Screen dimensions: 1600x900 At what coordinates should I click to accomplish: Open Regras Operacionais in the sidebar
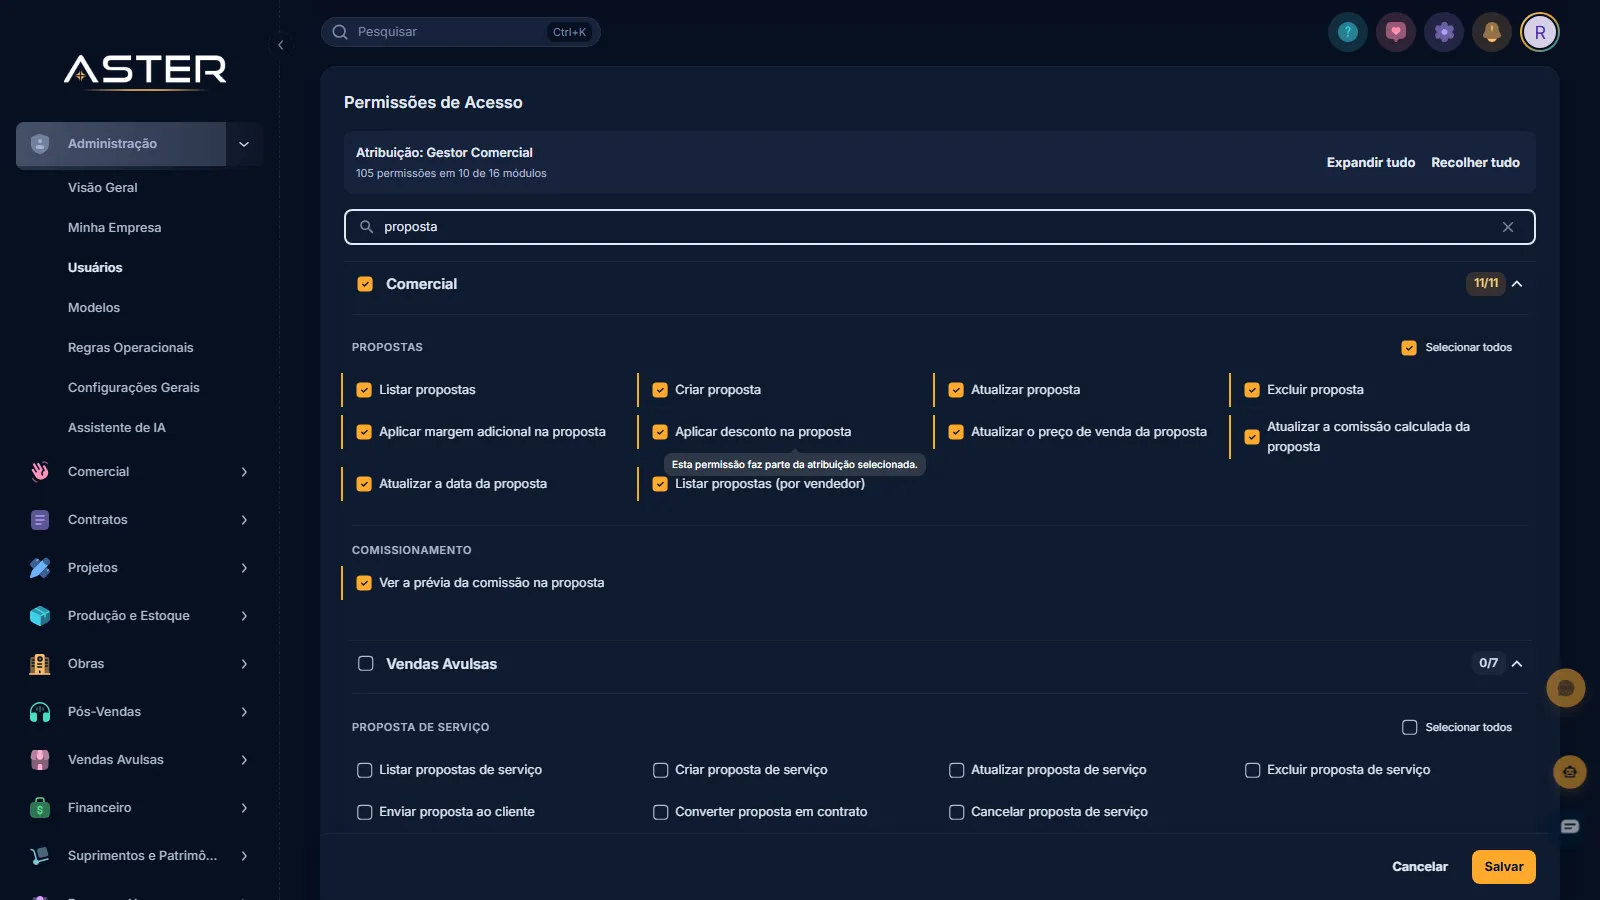click(x=131, y=348)
